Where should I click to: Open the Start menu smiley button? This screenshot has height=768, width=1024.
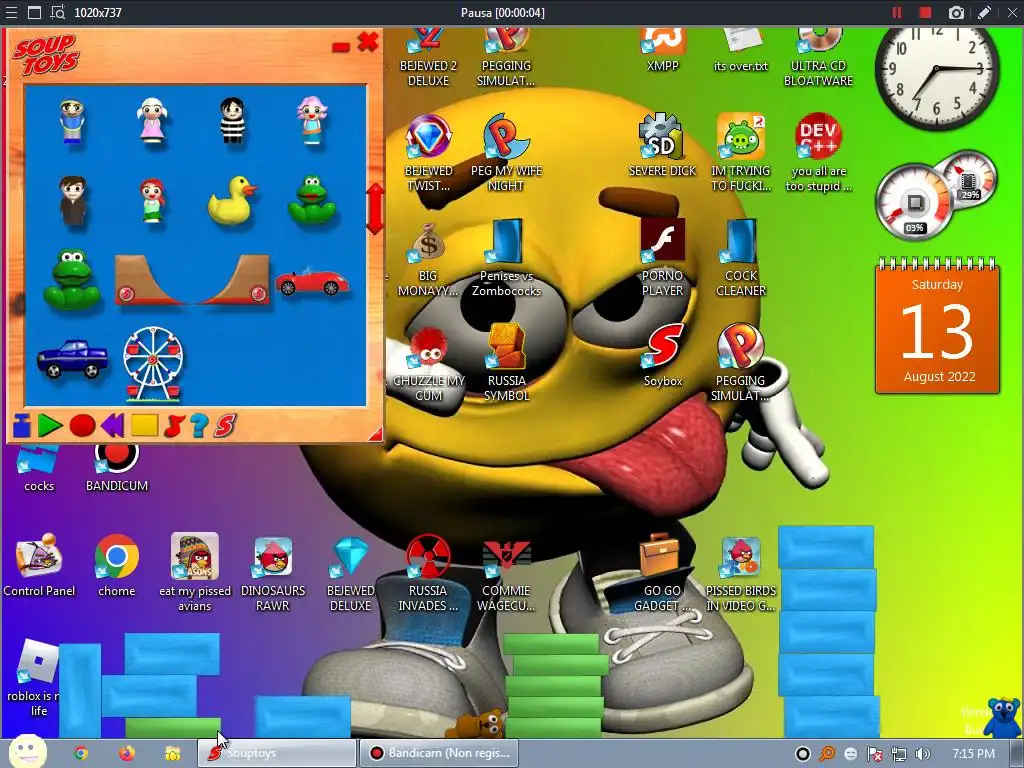[26, 751]
